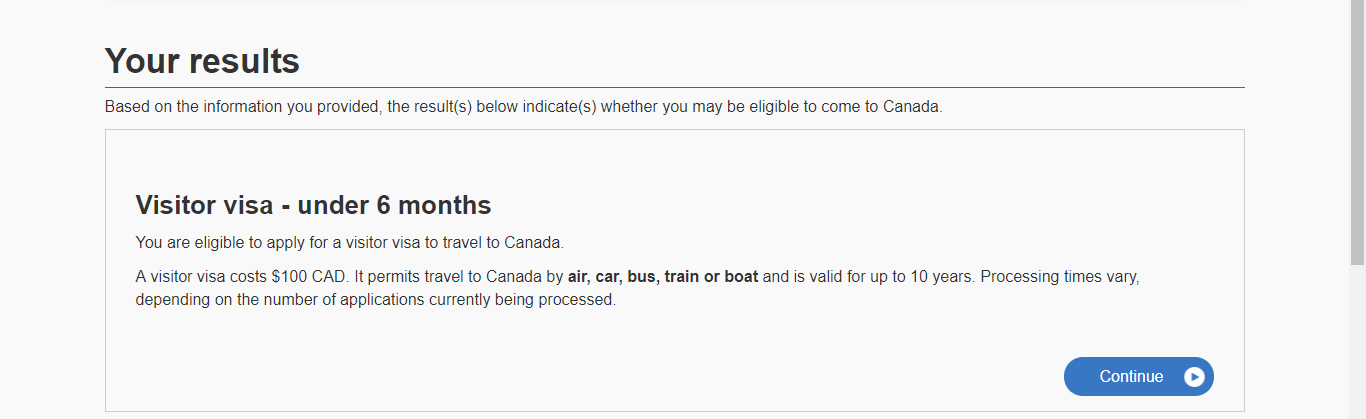Click the word "Canada" in the intro line
The height and width of the screenshot is (419, 1366).
[911, 107]
